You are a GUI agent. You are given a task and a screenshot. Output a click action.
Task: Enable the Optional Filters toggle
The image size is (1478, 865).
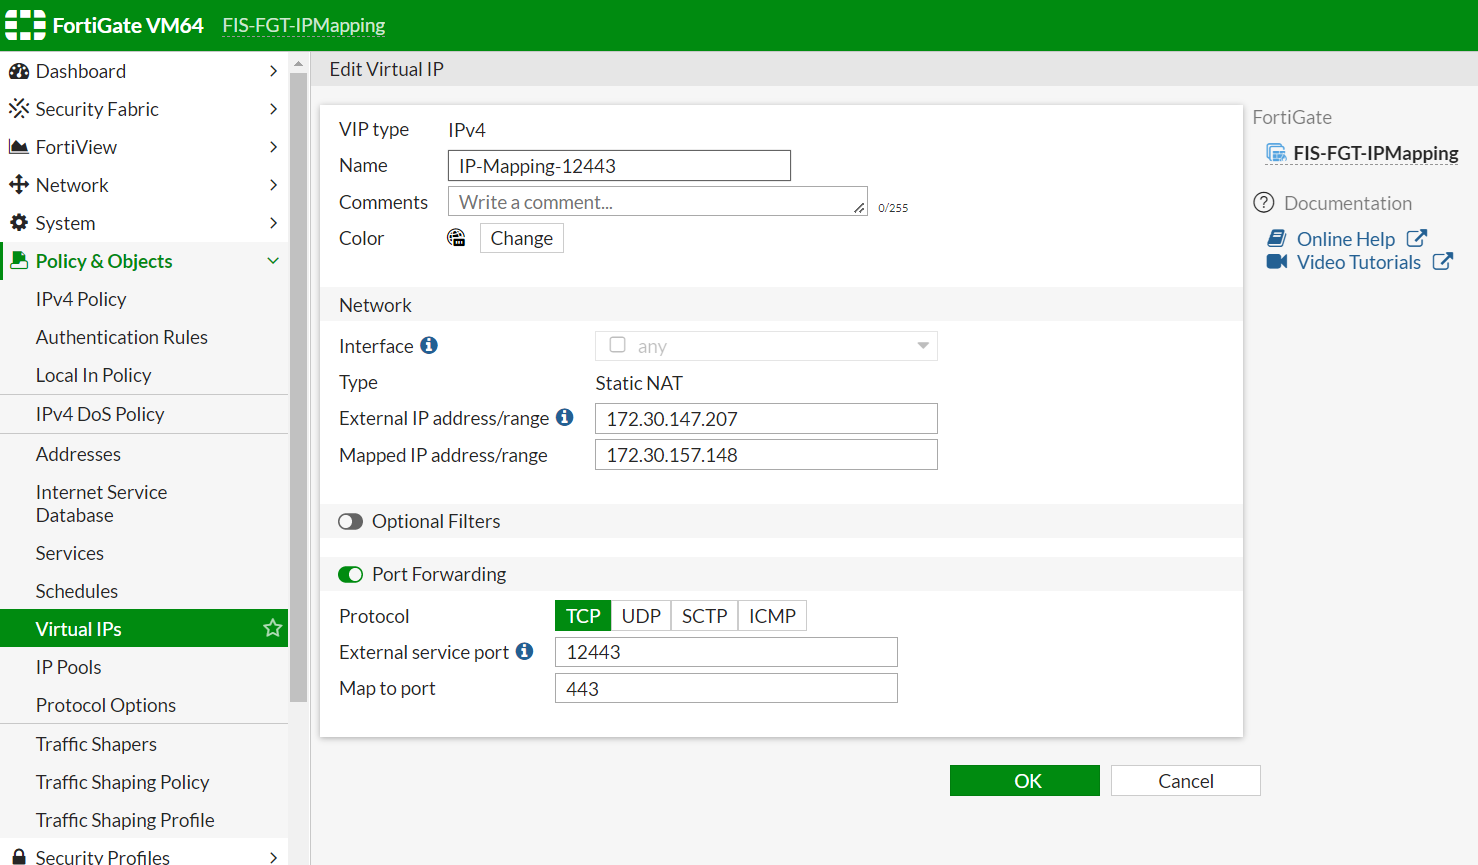(350, 521)
